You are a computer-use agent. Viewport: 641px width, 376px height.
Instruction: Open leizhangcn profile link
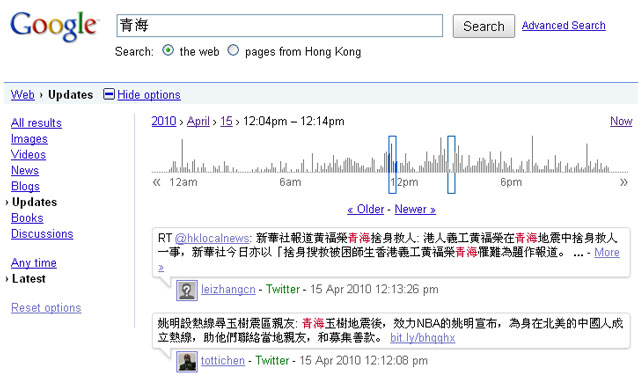click(x=228, y=290)
